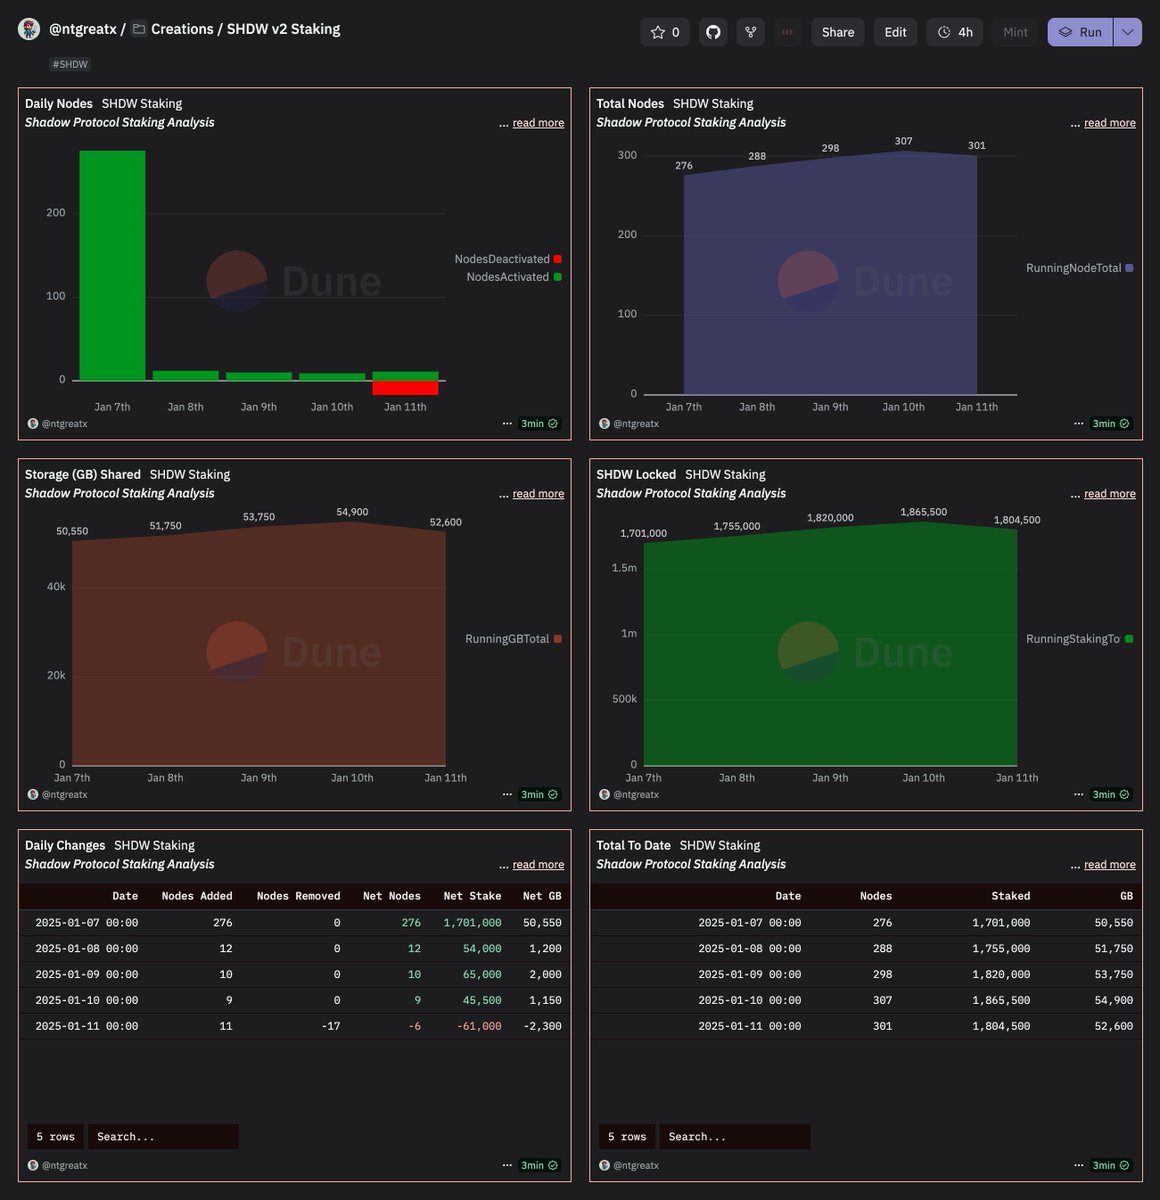
Task: Click the 3min status badge on SHDW Locked
Action: [1111, 795]
